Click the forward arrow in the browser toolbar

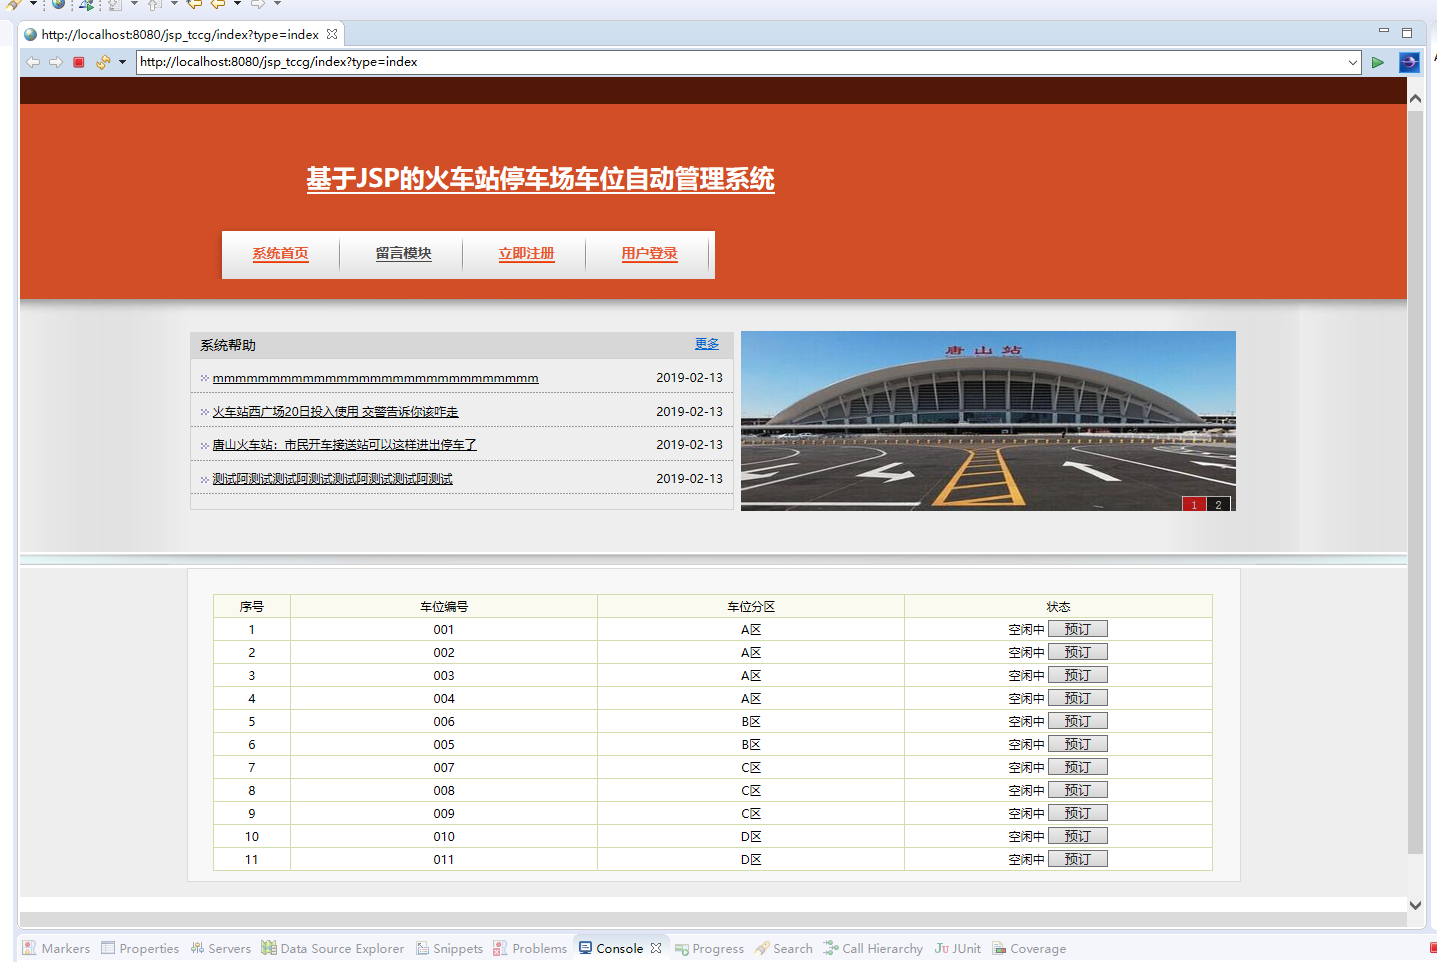[x=56, y=62]
